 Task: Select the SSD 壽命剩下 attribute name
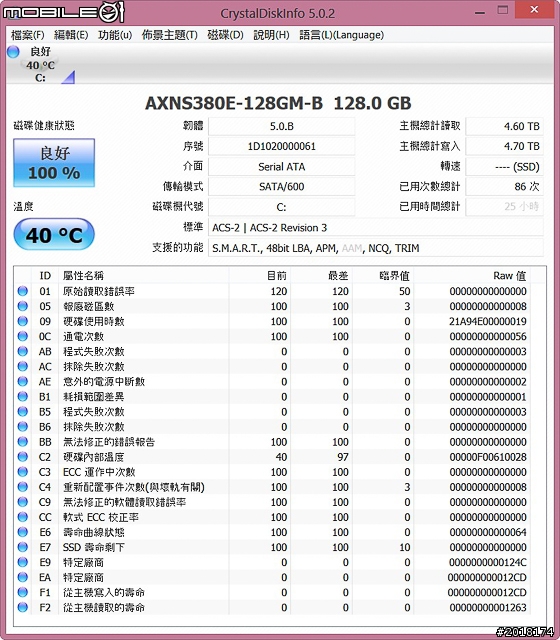click(93, 547)
